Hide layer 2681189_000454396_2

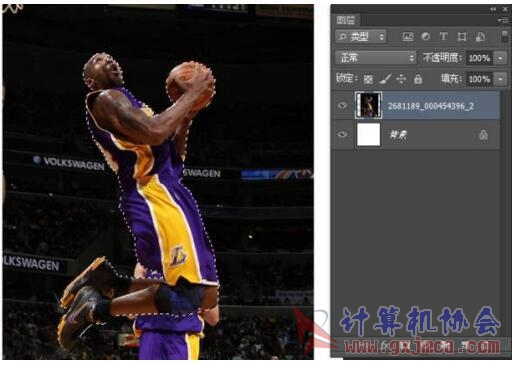(342, 106)
